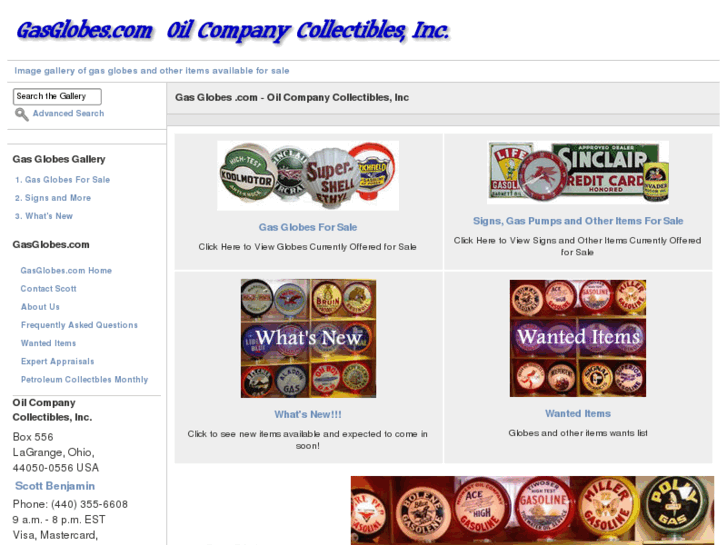Click the Wanted Items globes picture
Image resolution: width=727 pixels, height=545 pixels.
578,338
